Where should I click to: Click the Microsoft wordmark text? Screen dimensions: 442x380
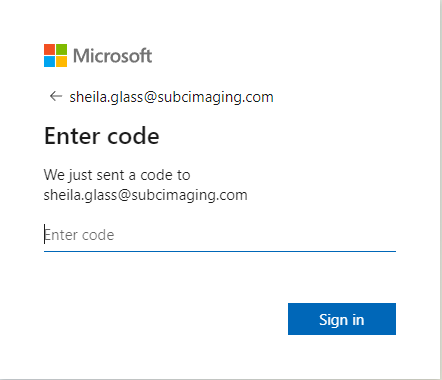pyautogui.click(x=112, y=55)
